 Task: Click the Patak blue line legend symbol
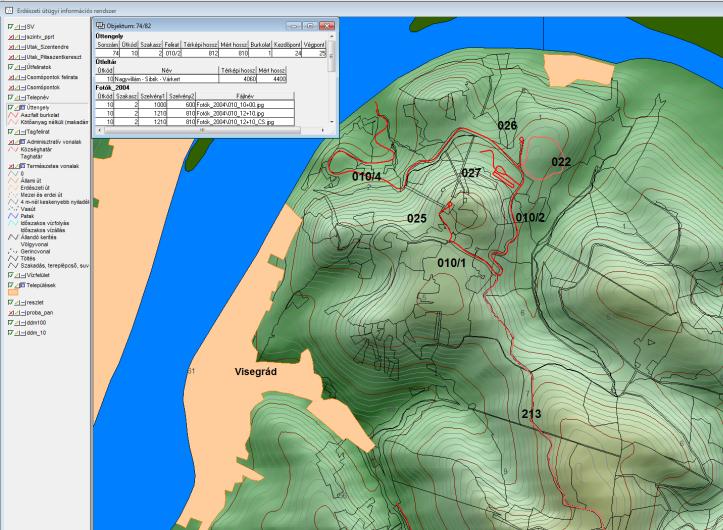pos(13,216)
